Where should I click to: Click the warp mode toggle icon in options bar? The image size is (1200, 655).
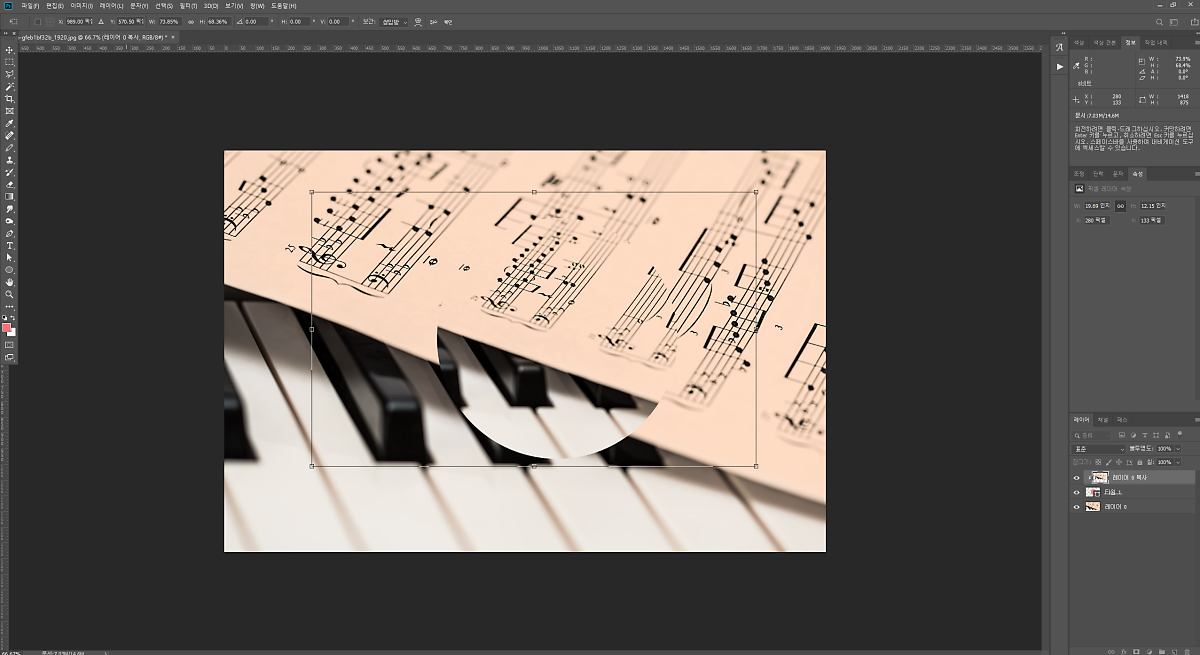[419, 21]
